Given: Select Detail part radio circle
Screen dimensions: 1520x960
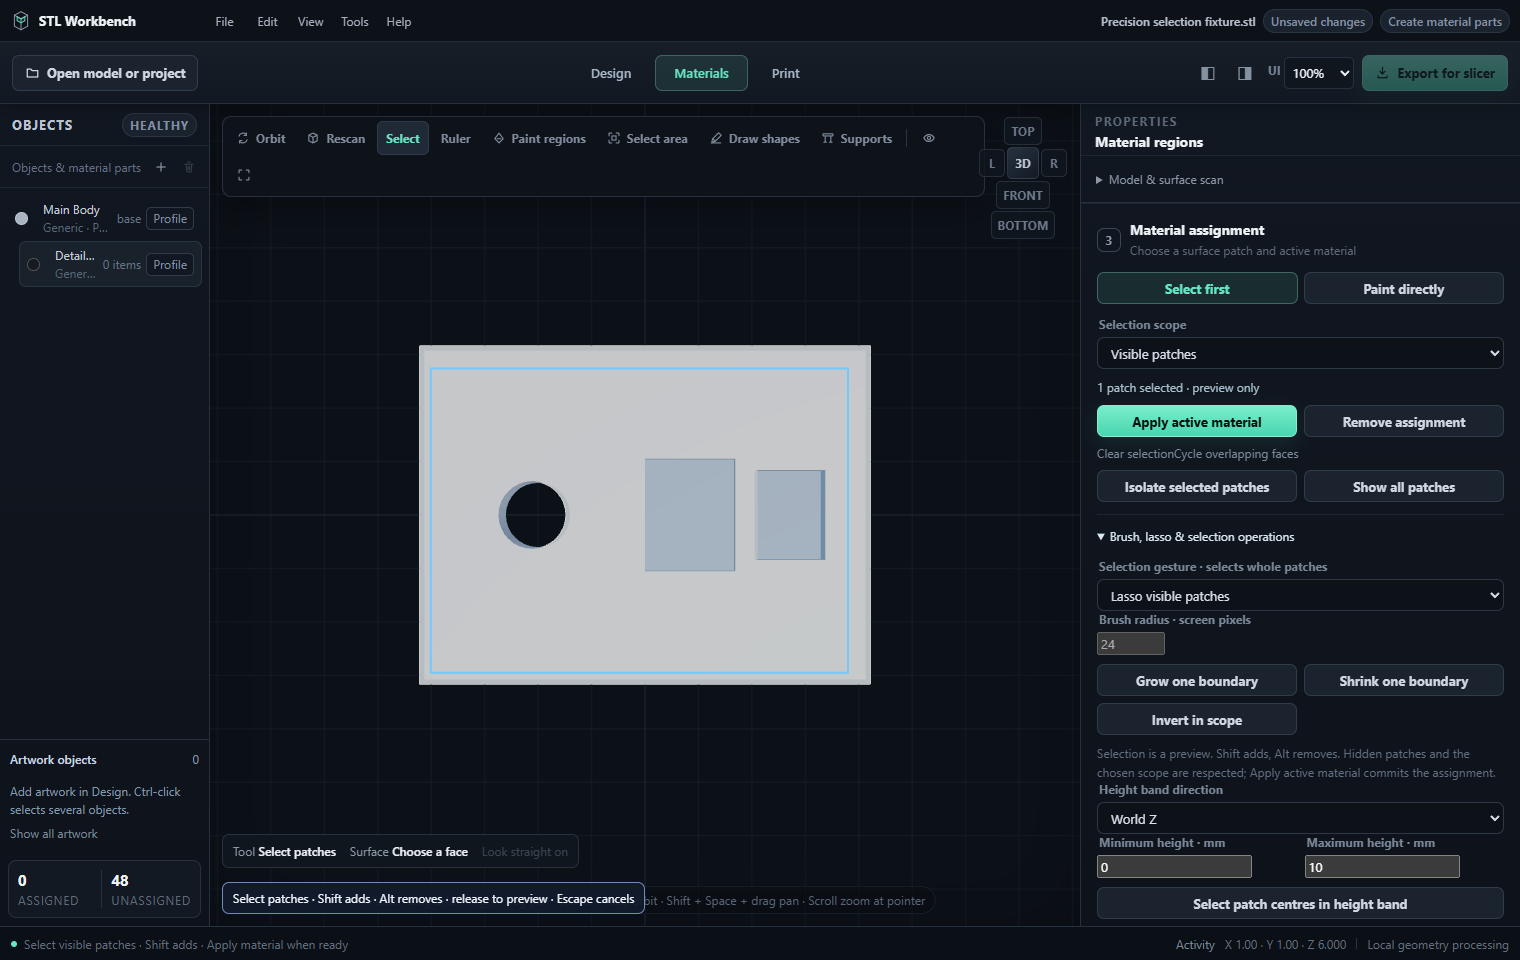Looking at the screenshot, I should point(33,264).
